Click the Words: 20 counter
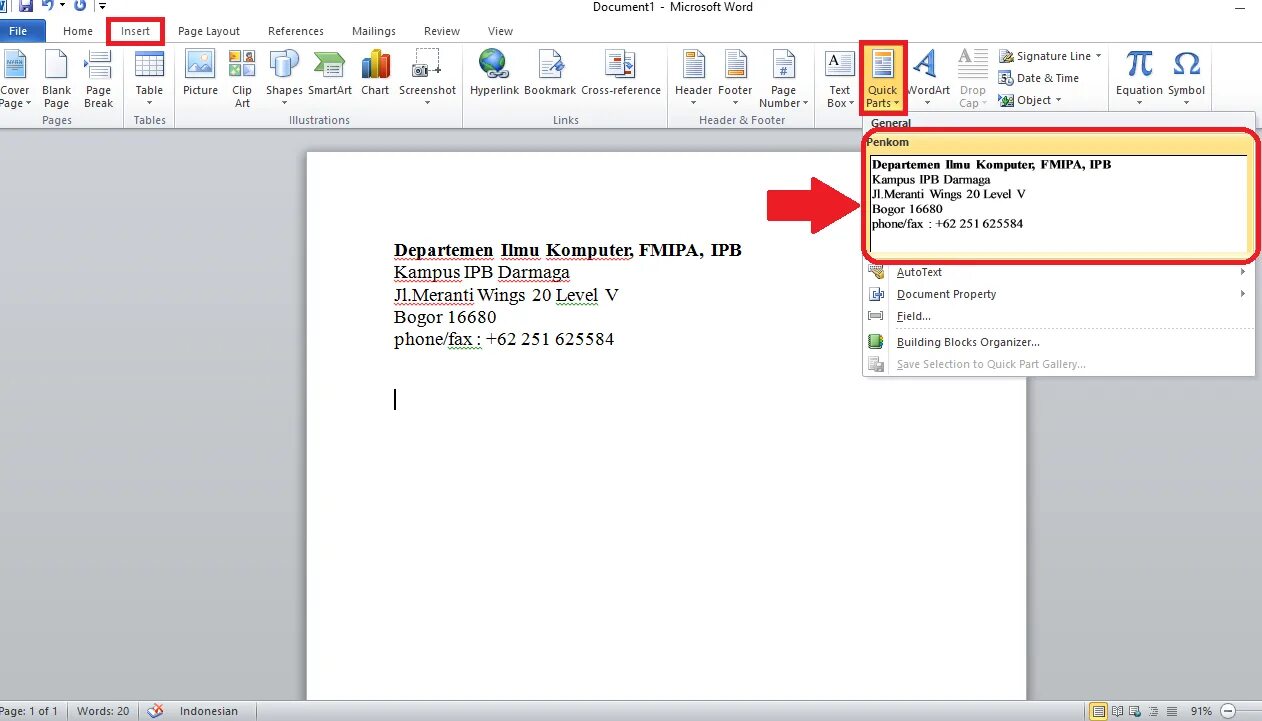Image resolution: width=1262 pixels, height=721 pixels. tap(103, 711)
